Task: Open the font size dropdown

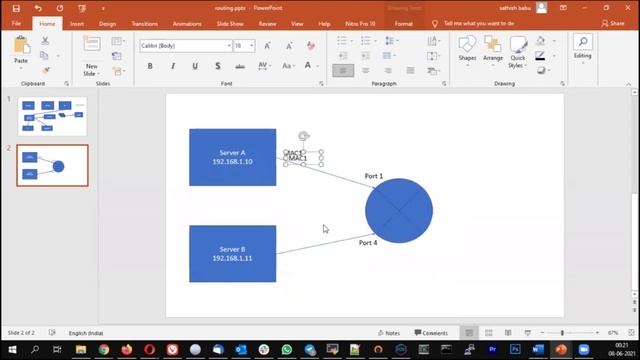Action: click(252, 46)
